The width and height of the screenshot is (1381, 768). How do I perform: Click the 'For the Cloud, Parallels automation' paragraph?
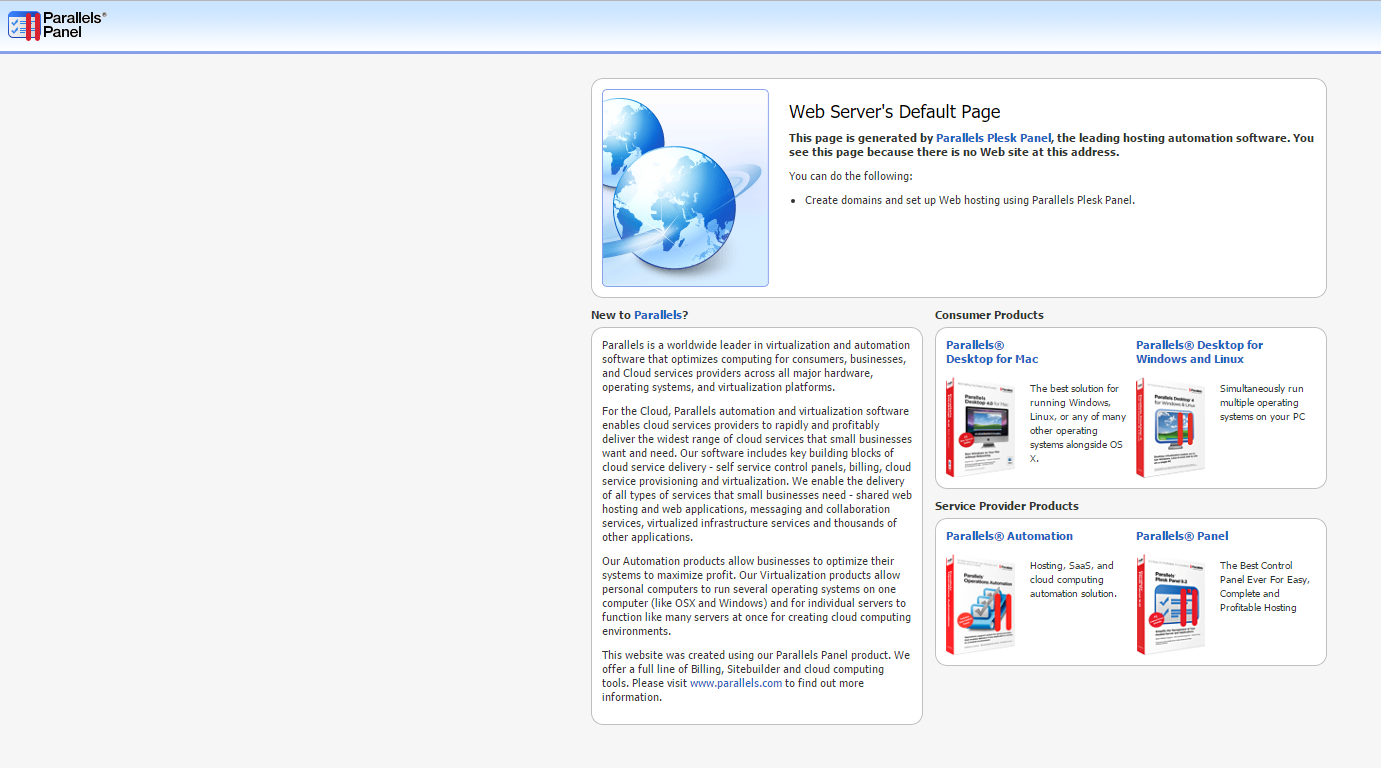pos(757,474)
